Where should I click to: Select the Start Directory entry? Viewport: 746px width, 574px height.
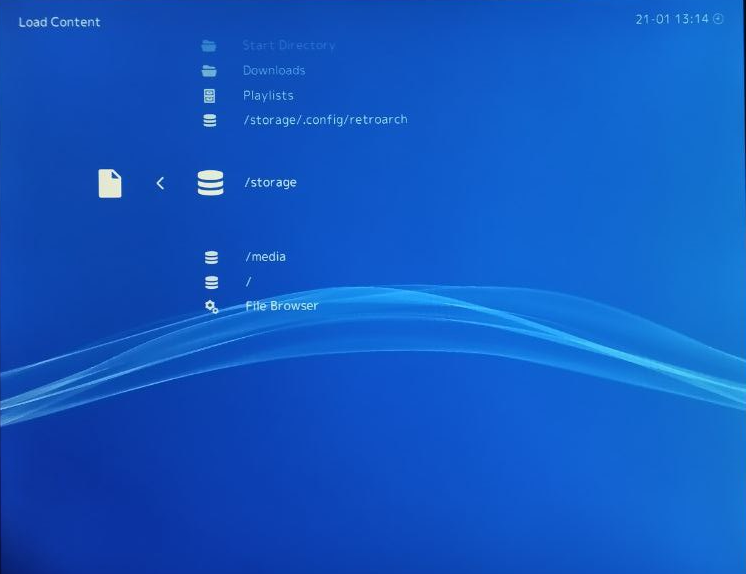click(x=289, y=45)
